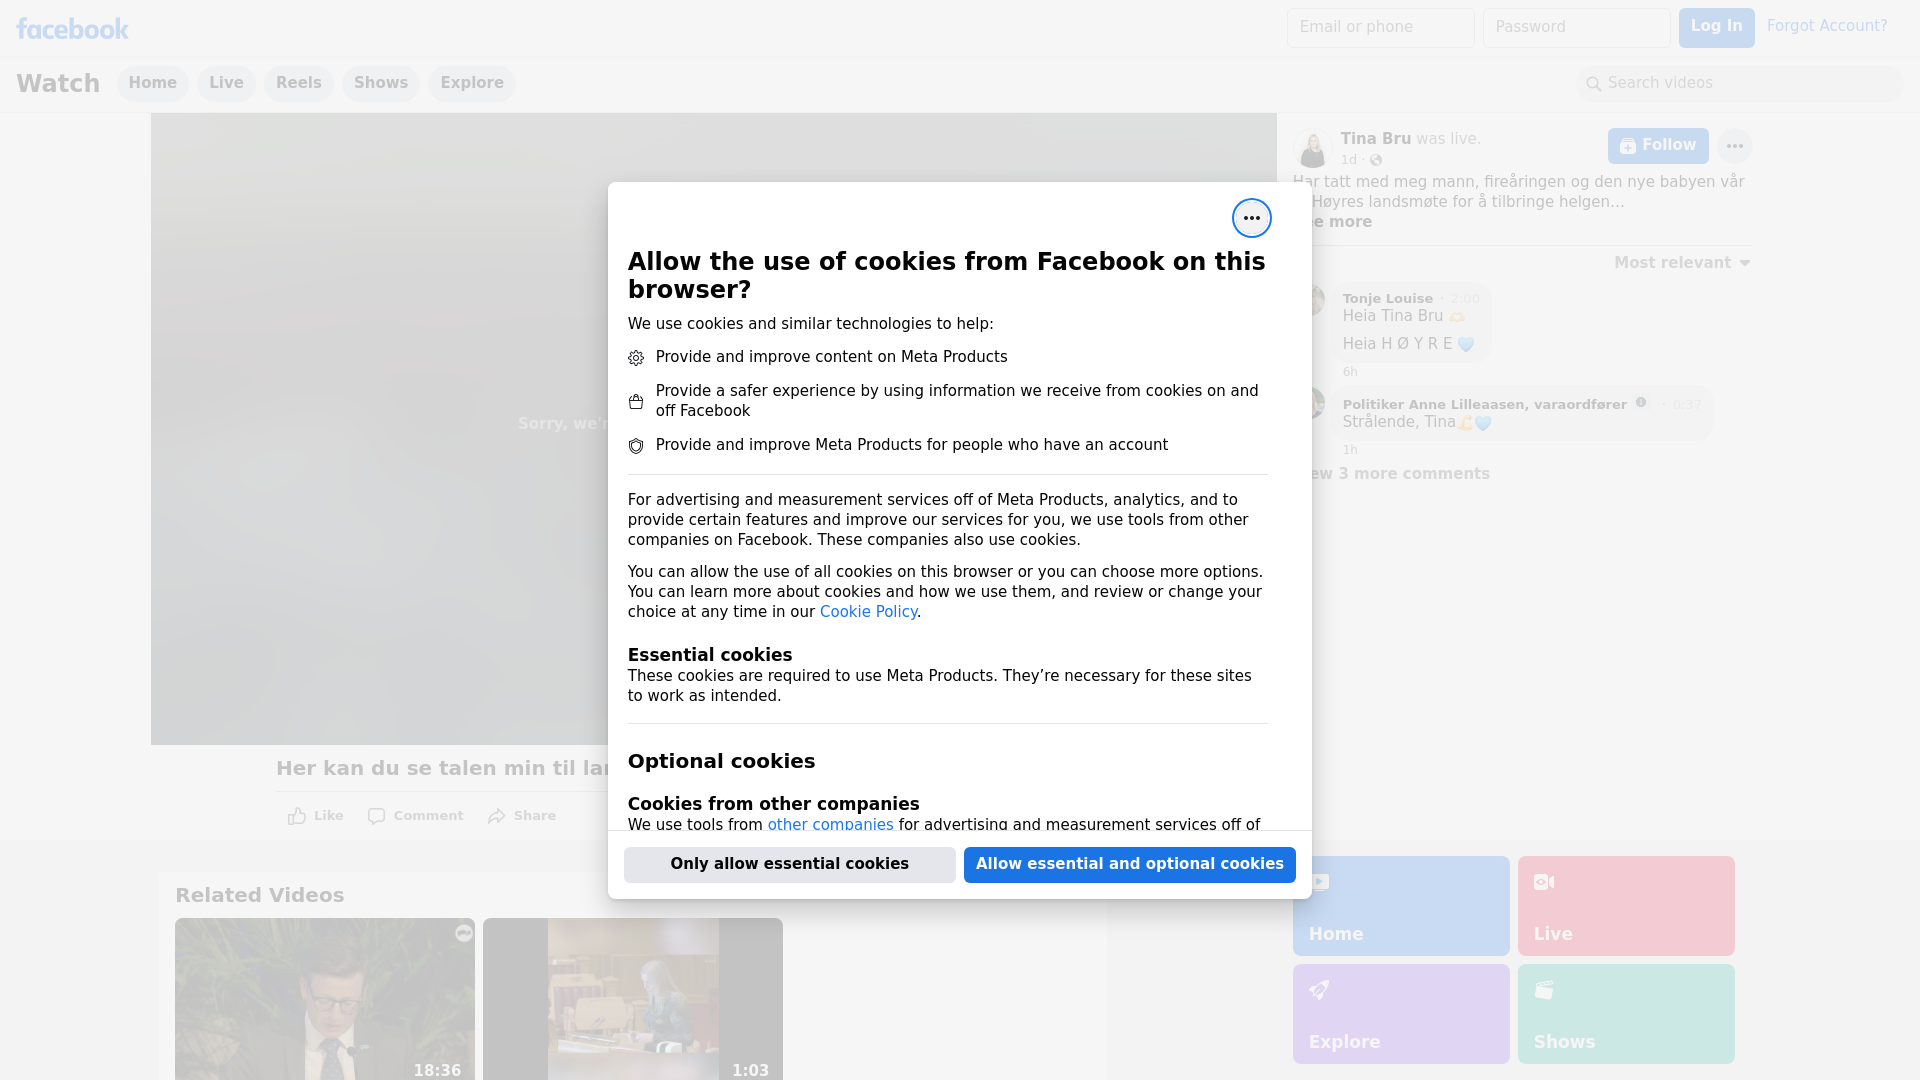Click the Essential cookies heading
Viewport: 1920px width, 1080px height.
pos(710,655)
